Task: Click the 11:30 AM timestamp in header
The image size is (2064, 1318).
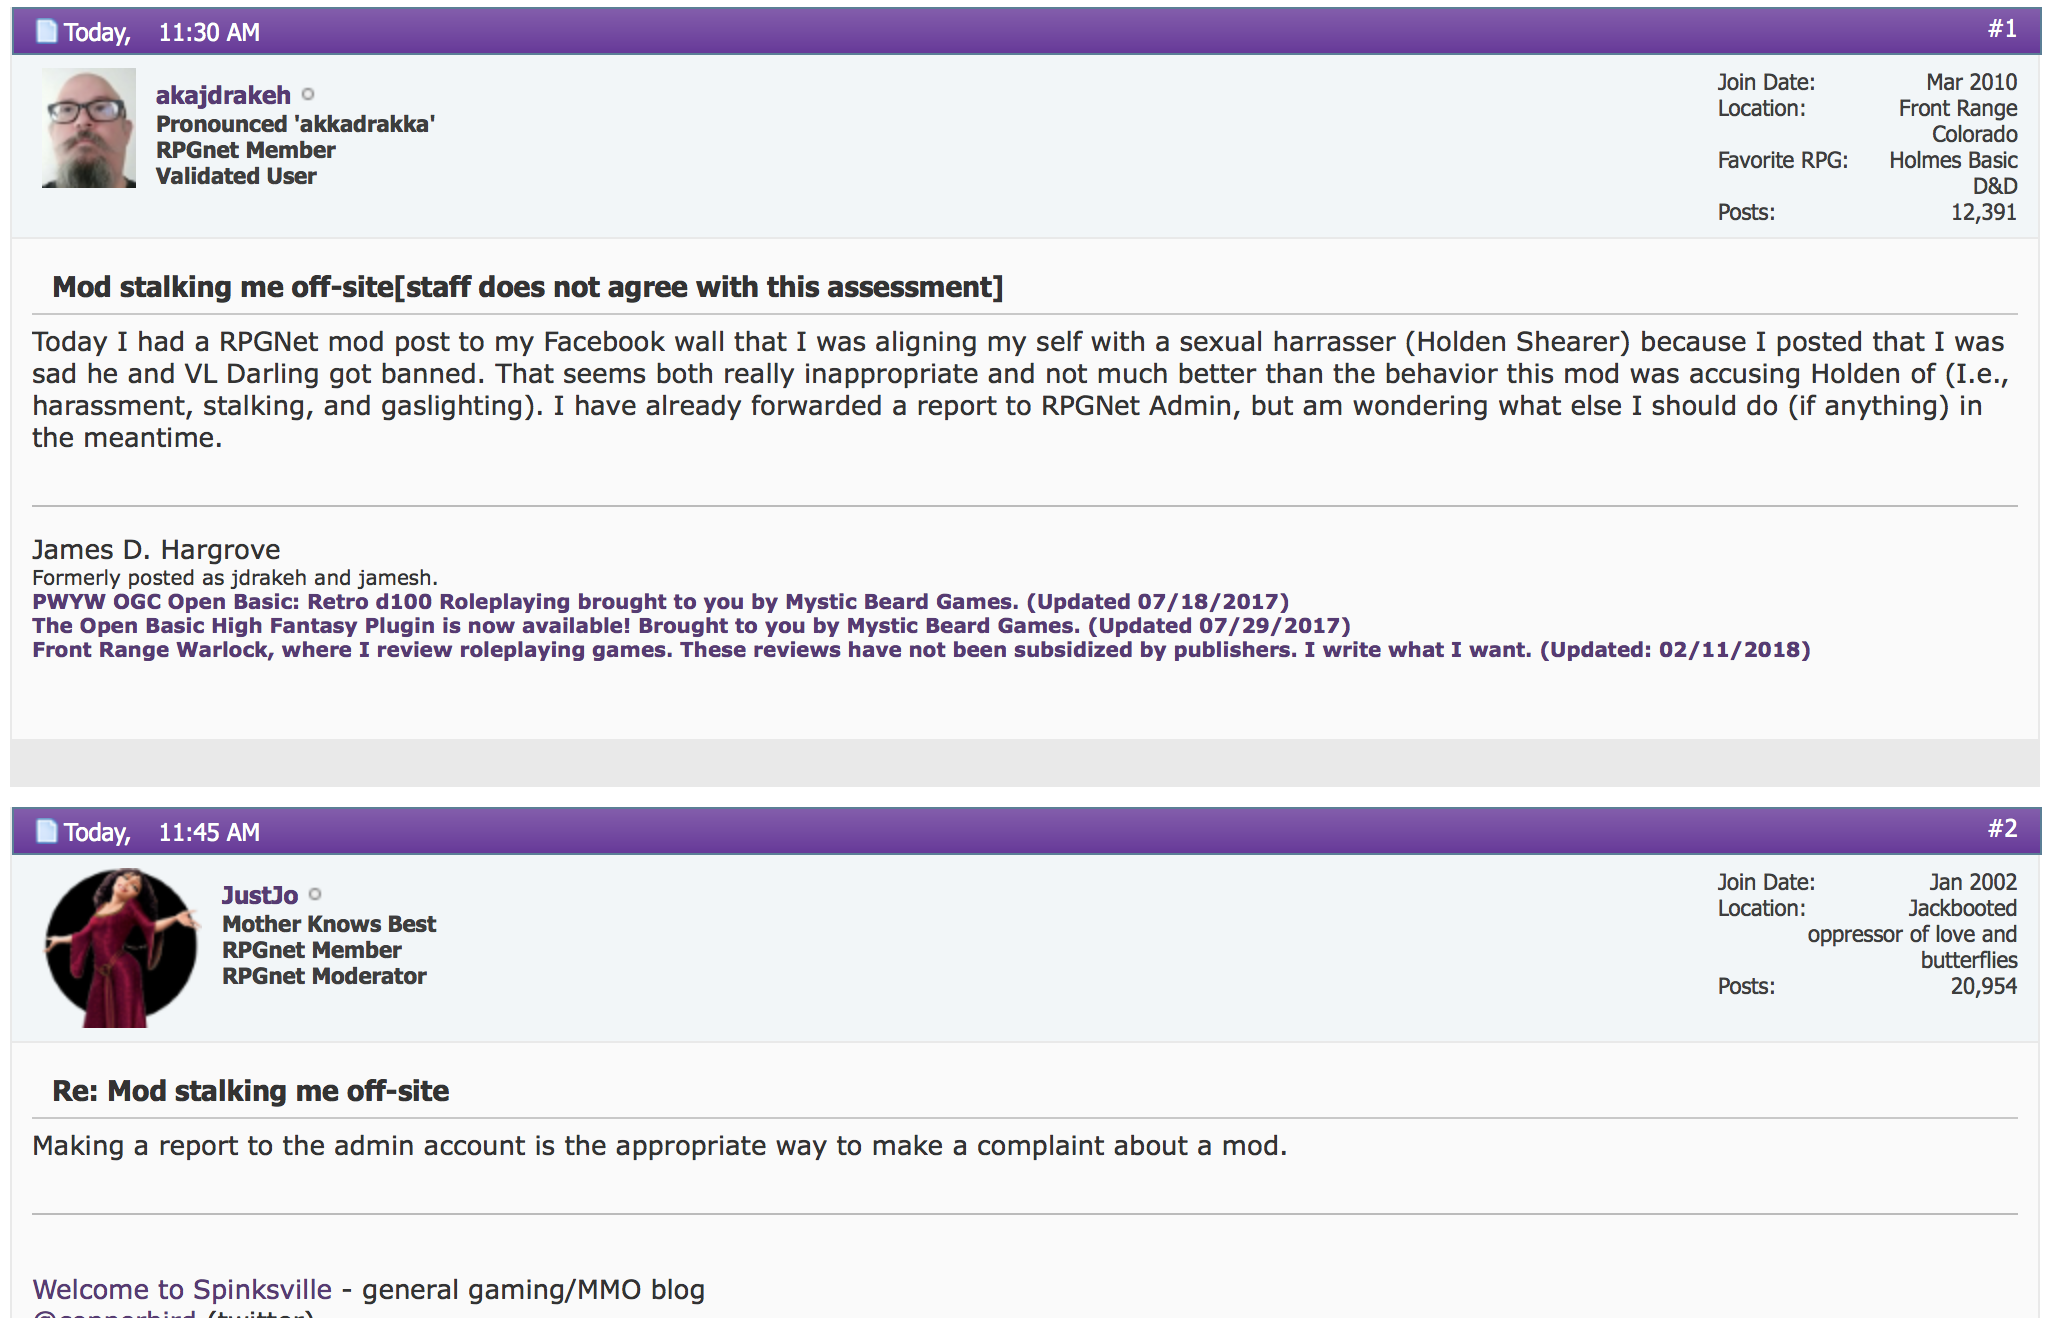Action: click(x=209, y=32)
